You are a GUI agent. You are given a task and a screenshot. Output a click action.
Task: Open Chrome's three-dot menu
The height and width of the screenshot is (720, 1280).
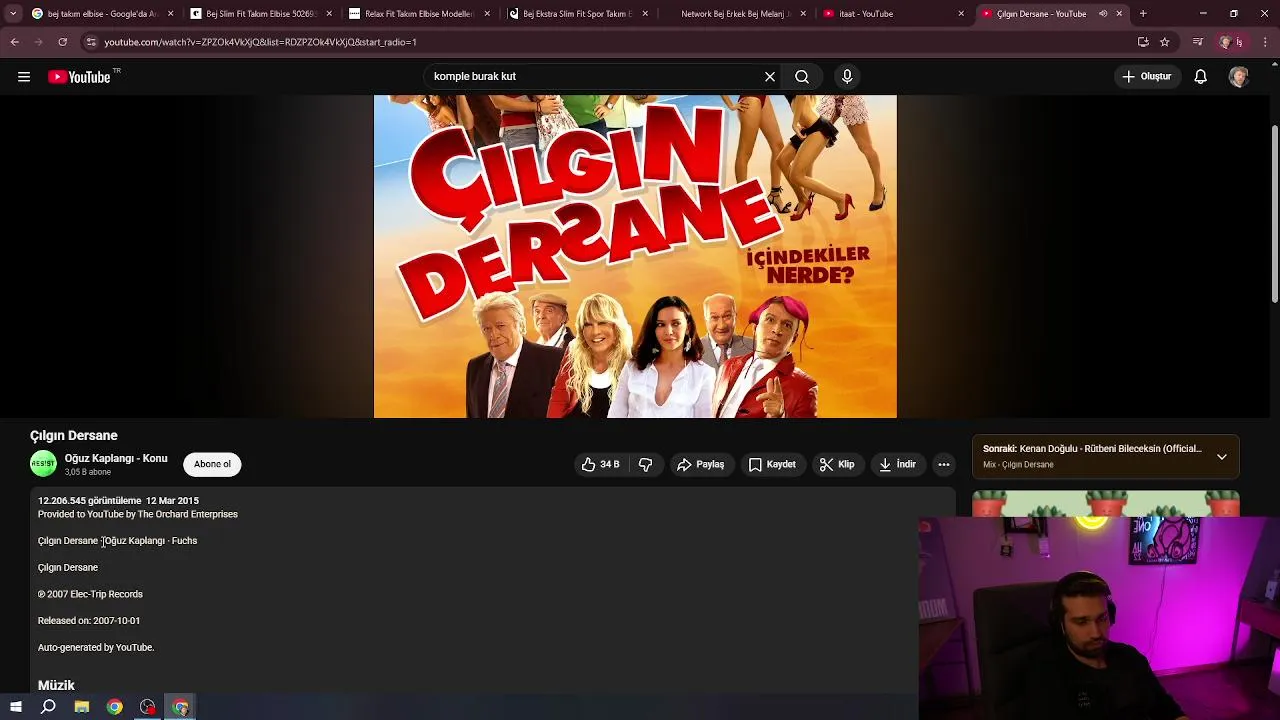tap(1265, 42)
